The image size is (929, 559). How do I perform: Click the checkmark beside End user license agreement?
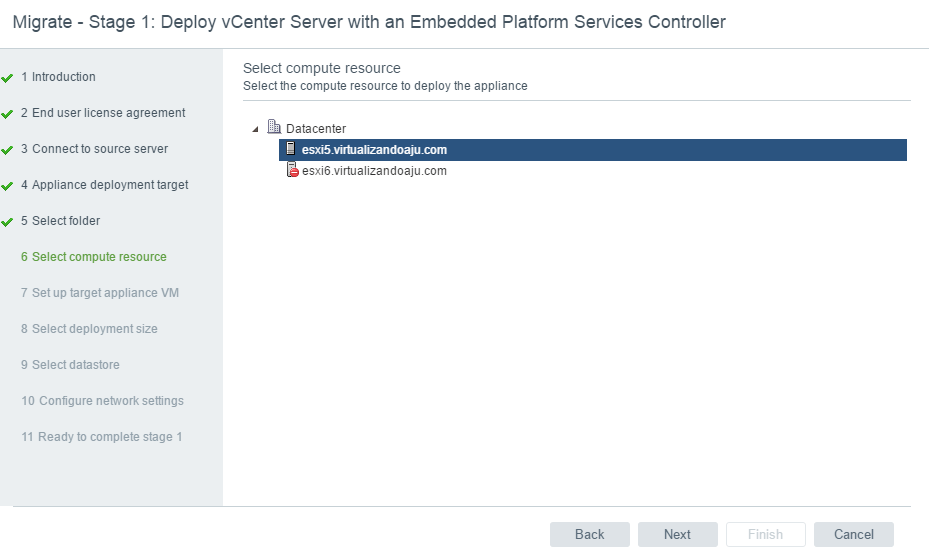tap(8, 114)
